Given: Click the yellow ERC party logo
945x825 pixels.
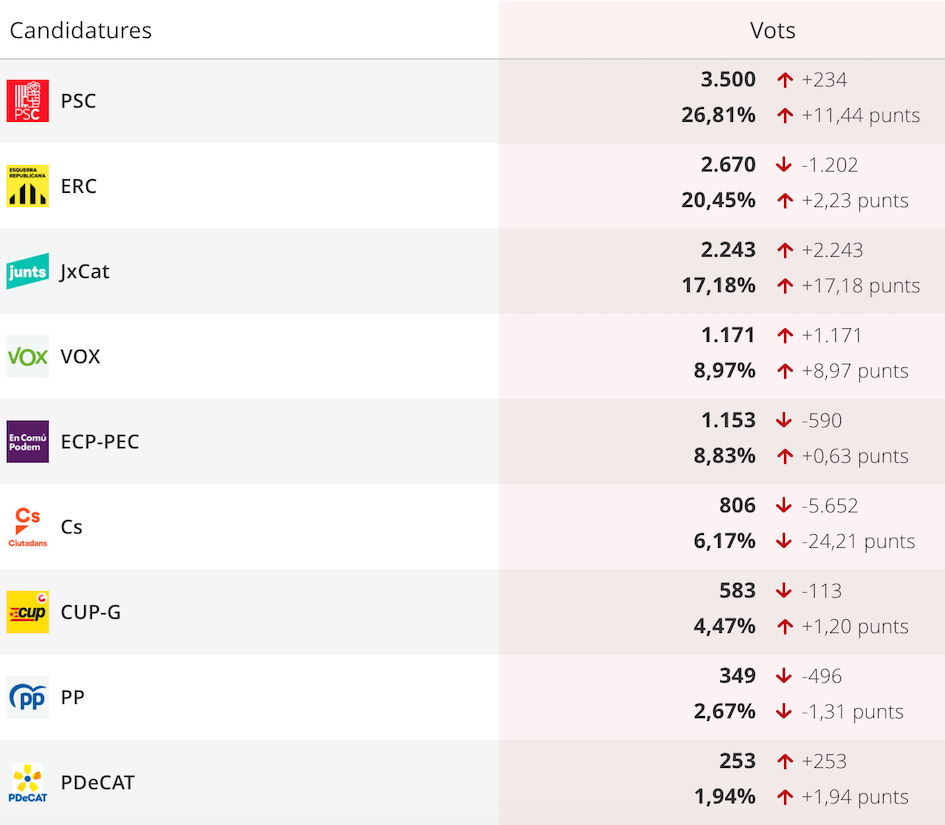Looking at the screenshot, I should pyautogui.click(x=28, y=186).
